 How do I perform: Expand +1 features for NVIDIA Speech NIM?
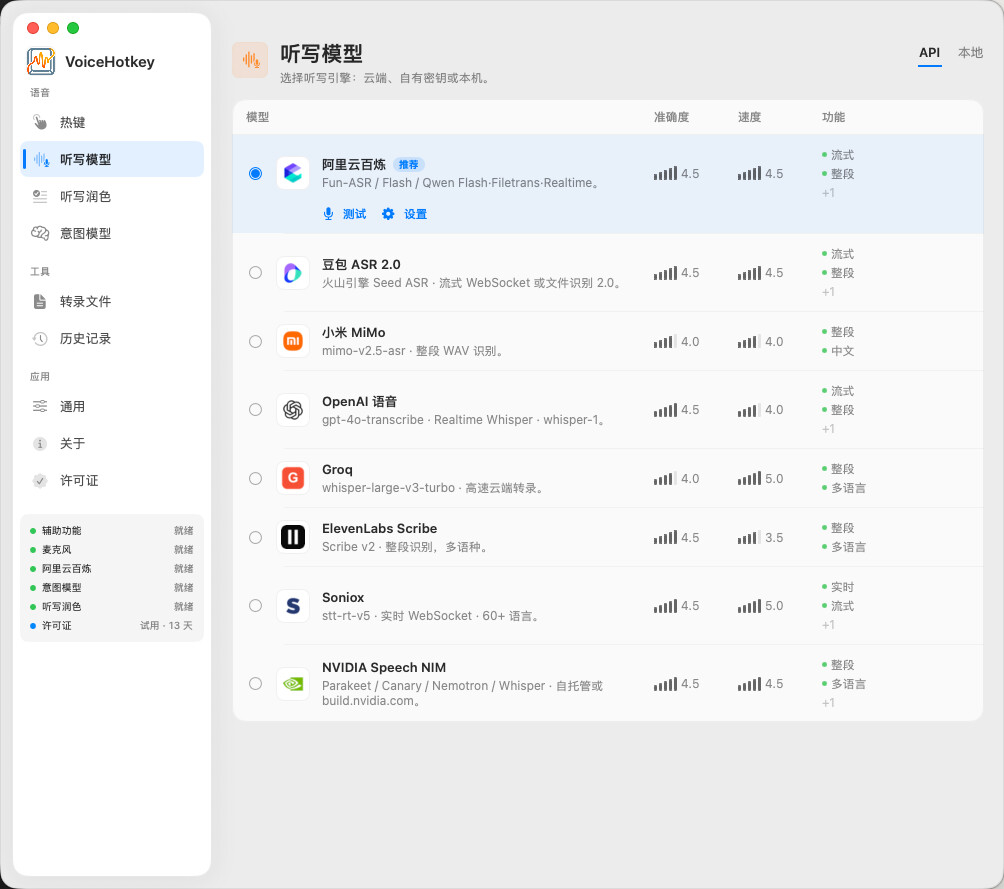pos(829,703)
